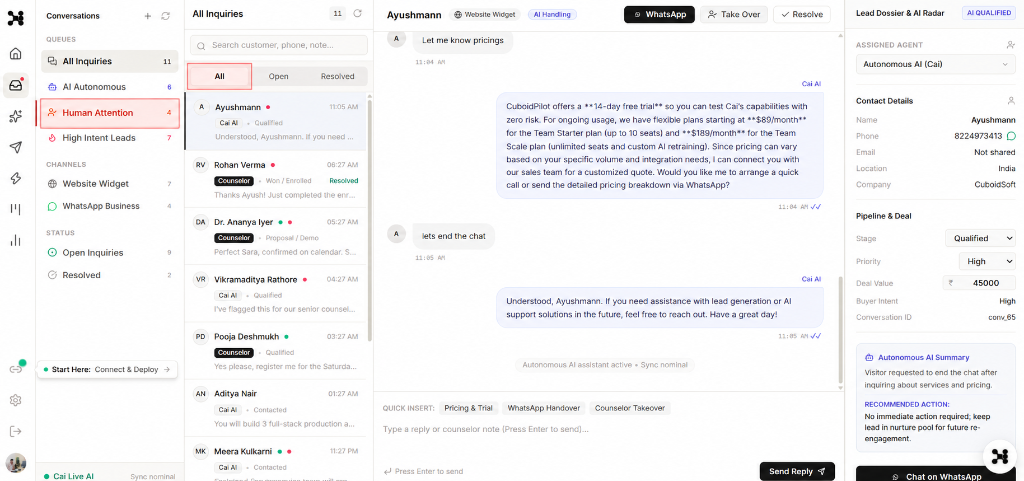
Task: Click the logout icon in left rail
Action: tap(16, 431)
